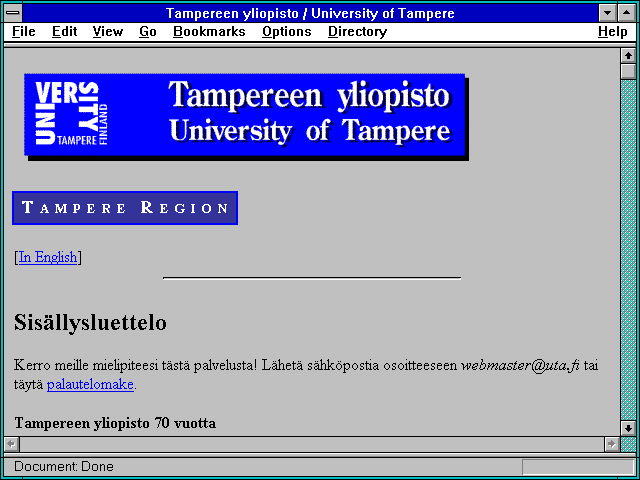Image resolution: width=640 pixels, height=480 pixels.
Task: Open the Directory menu
Action: pos(358,32)
